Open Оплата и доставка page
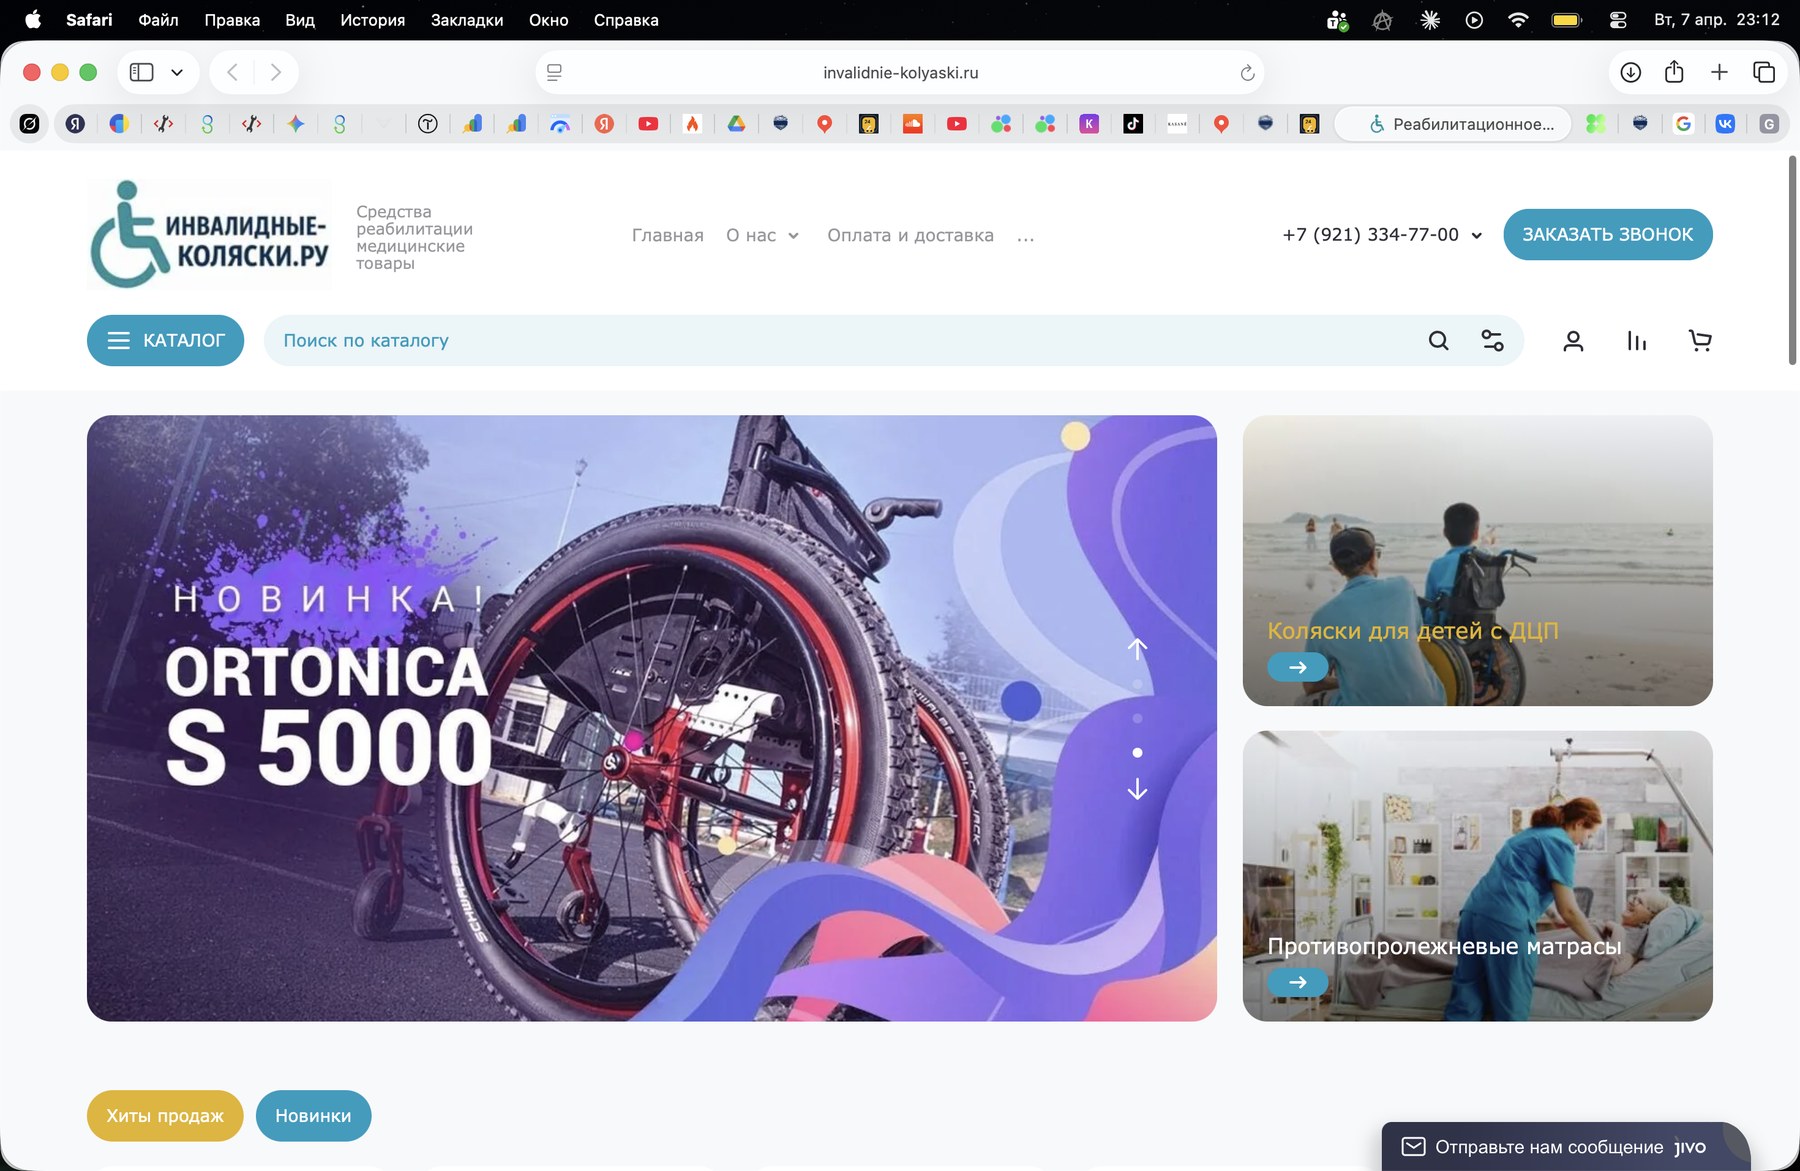 pyautogui.click(x=910, y=236)
